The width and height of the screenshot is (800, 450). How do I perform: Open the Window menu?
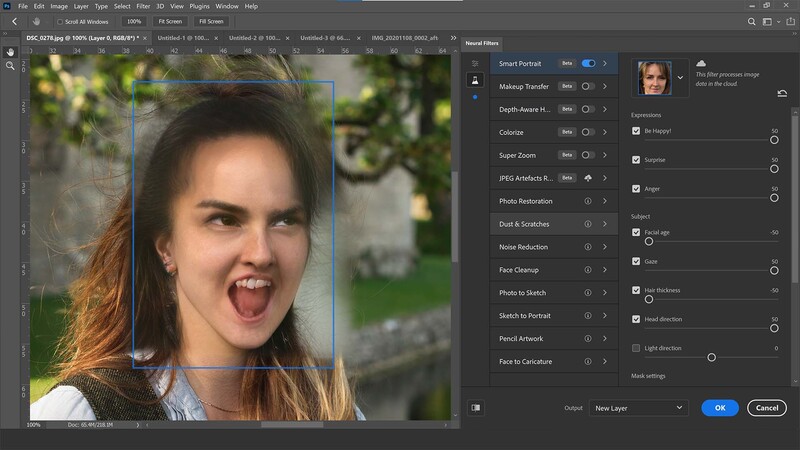click(227, 6)
